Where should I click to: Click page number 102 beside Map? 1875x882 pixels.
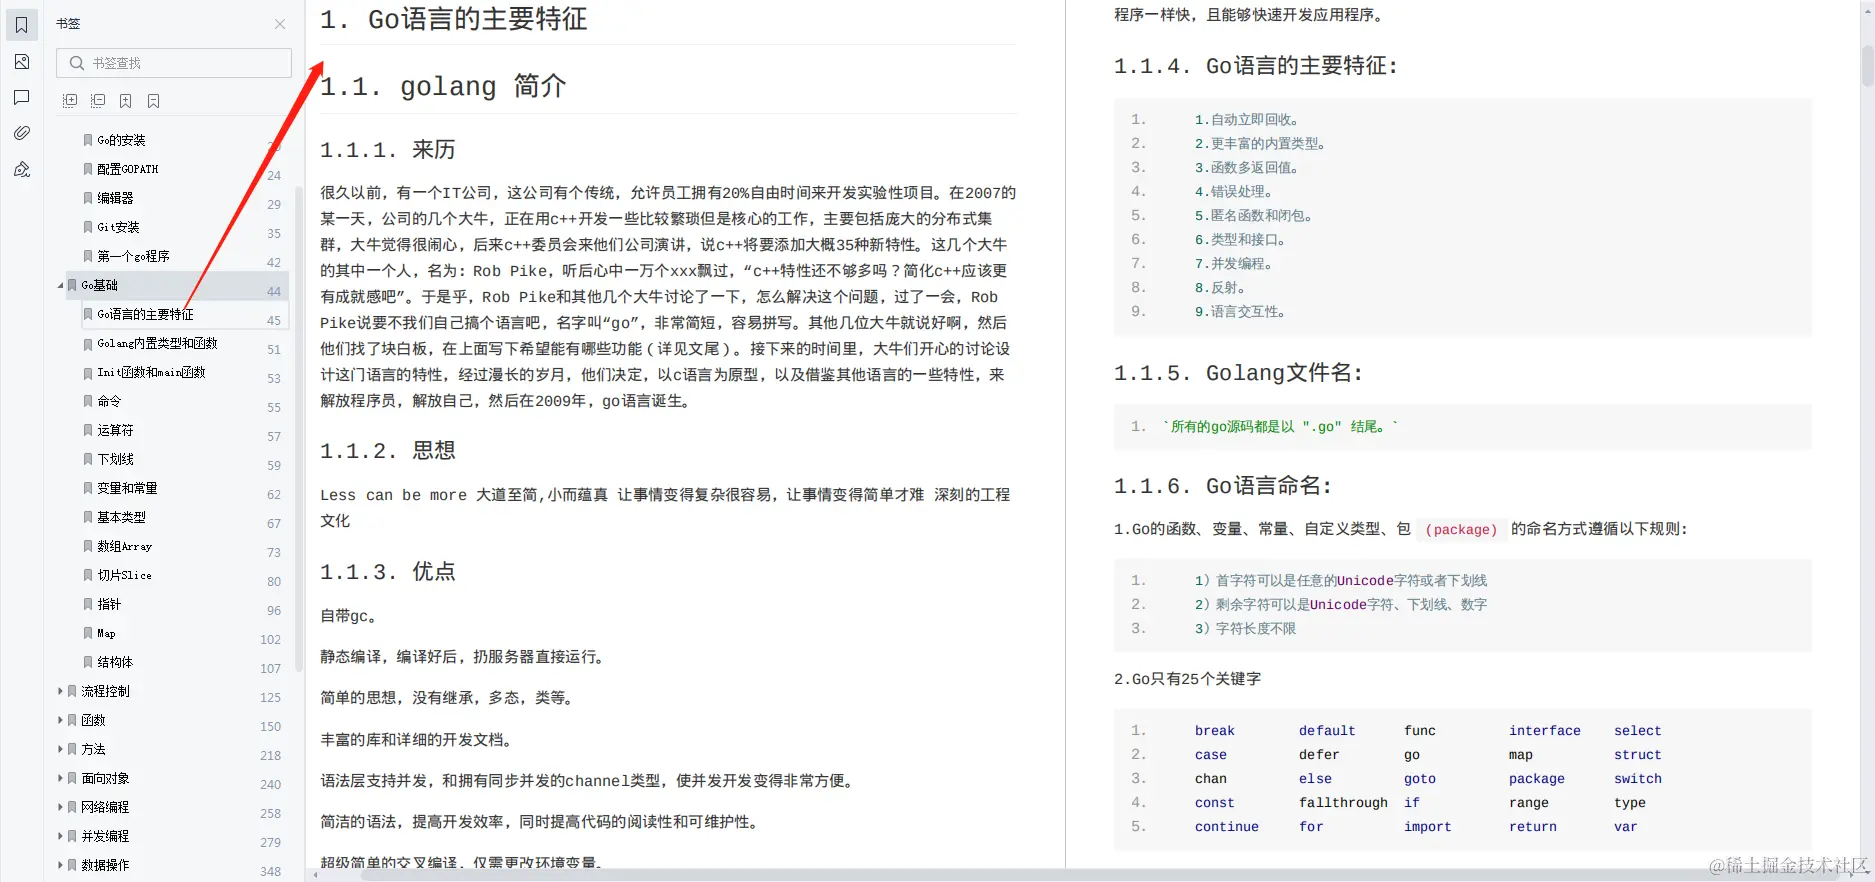[270, 640]
